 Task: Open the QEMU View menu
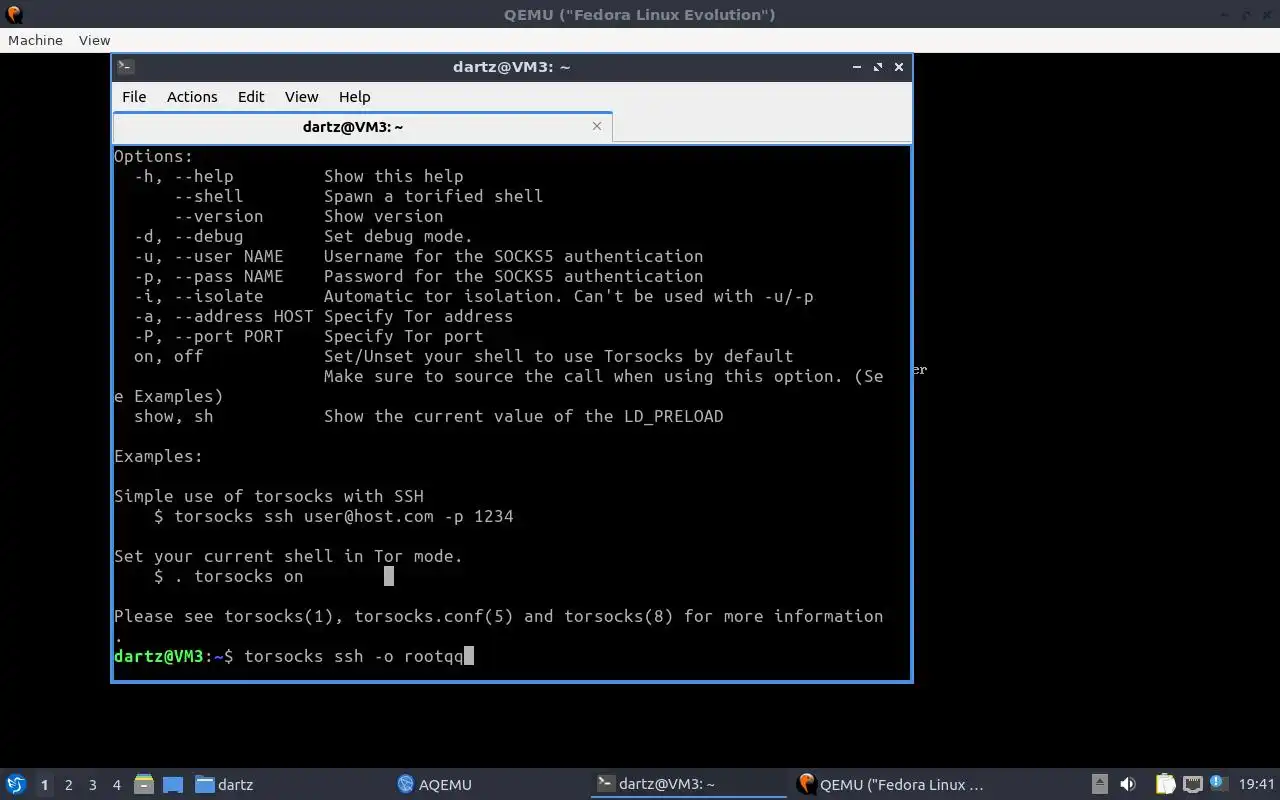click(94, 40)
